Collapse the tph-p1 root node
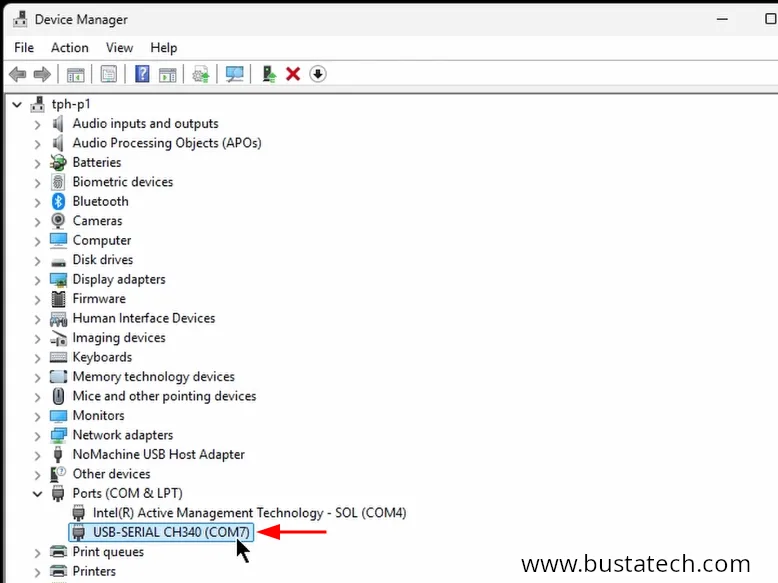778x583 pixels. coord(17,105)
